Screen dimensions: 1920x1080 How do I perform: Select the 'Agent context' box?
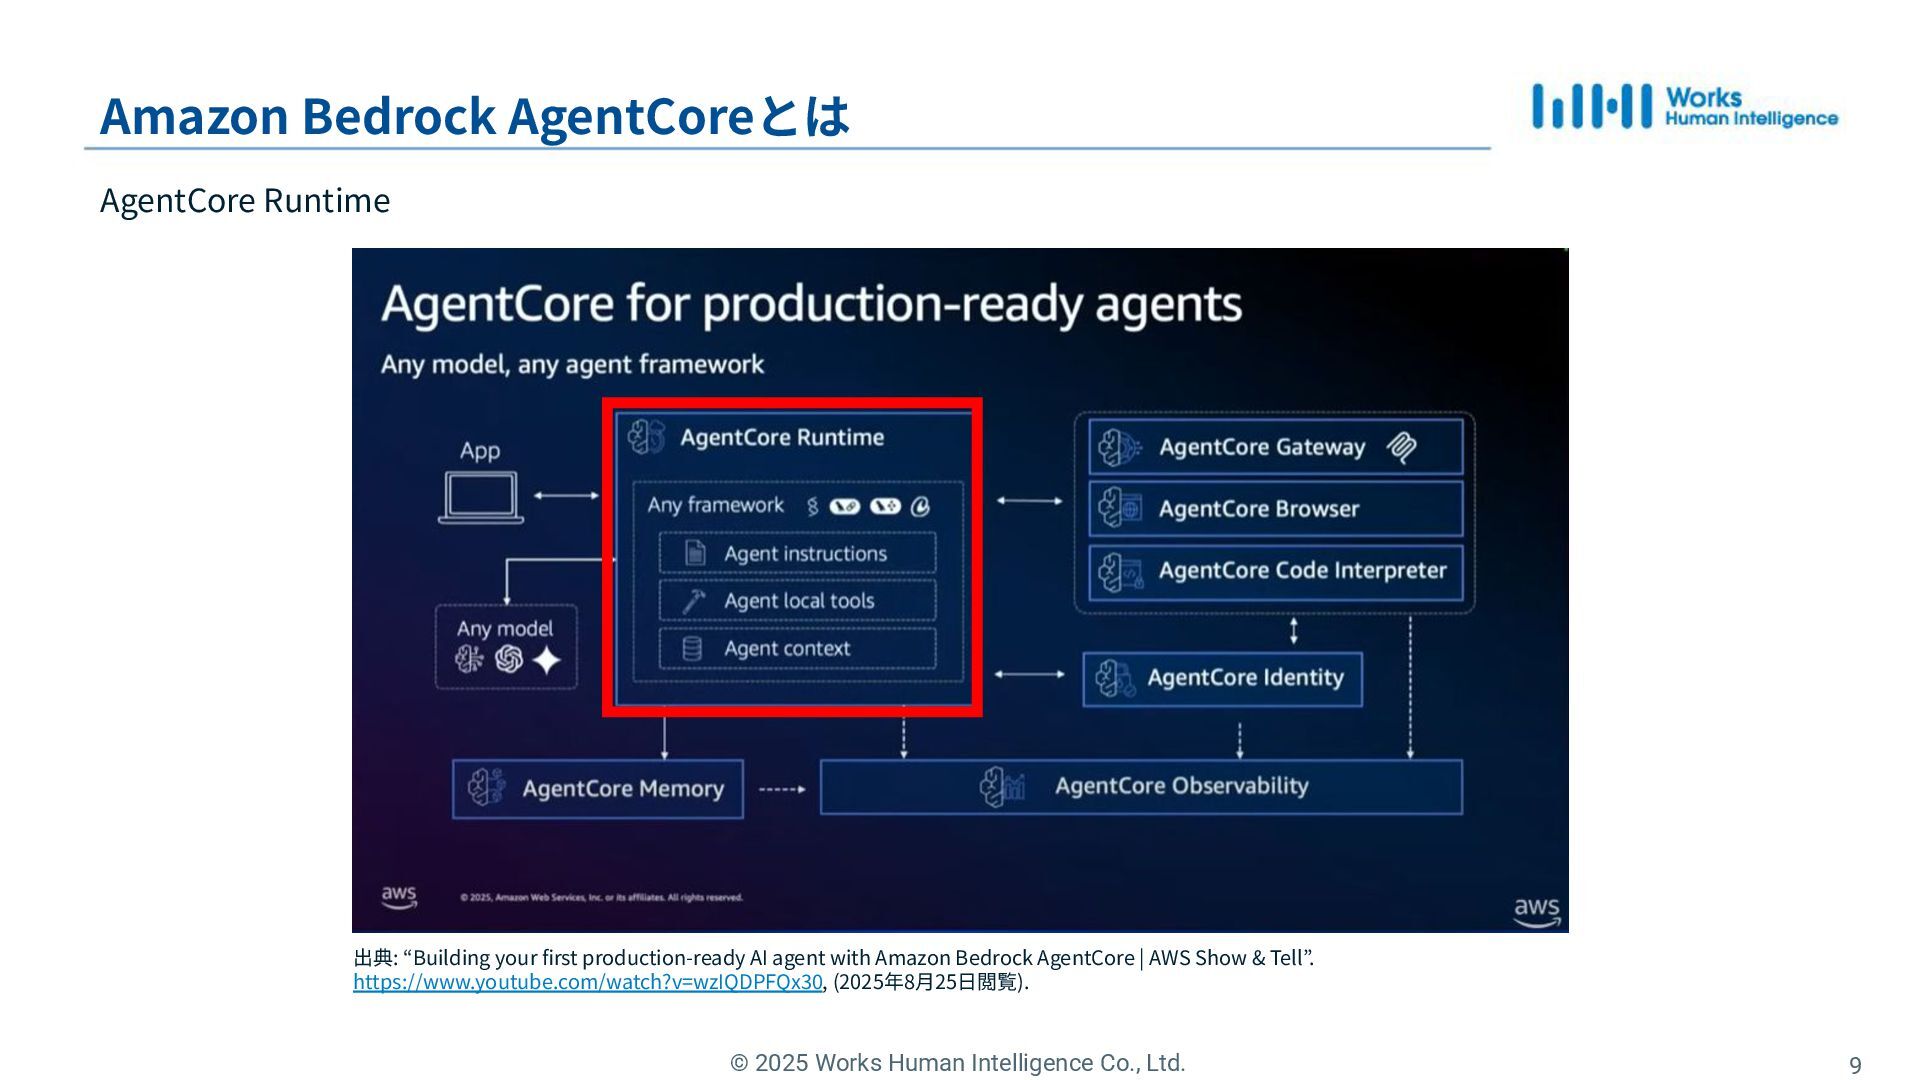[x=797, y=649]
